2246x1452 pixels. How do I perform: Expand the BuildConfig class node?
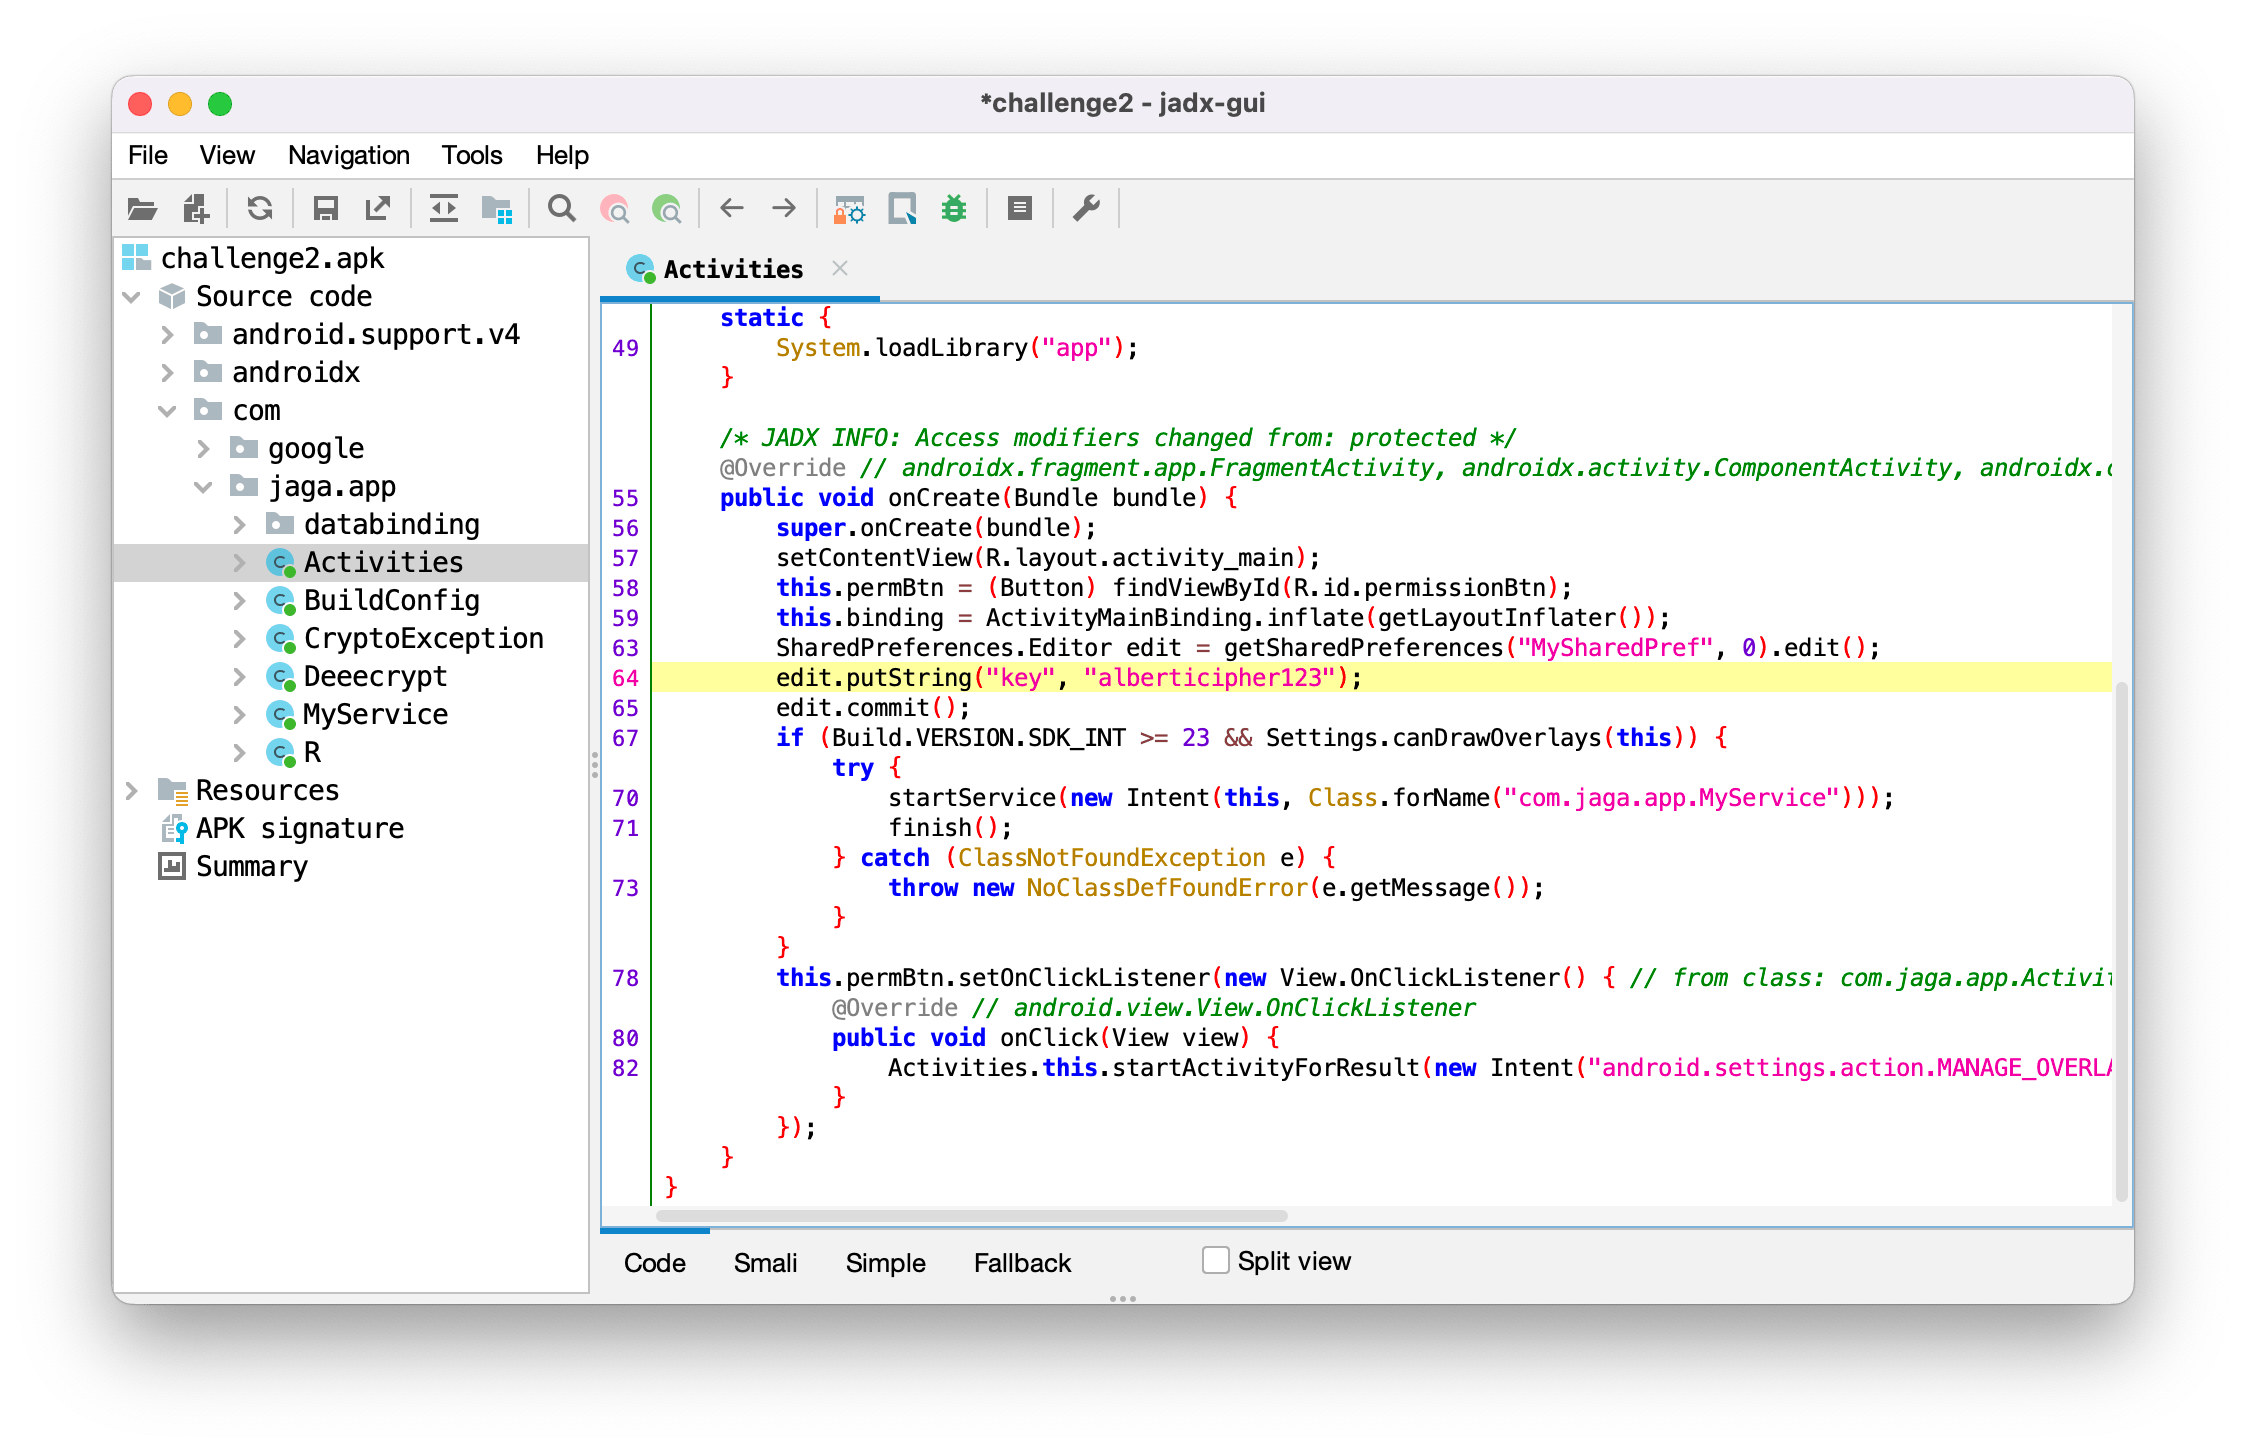(x=239, y=601)
